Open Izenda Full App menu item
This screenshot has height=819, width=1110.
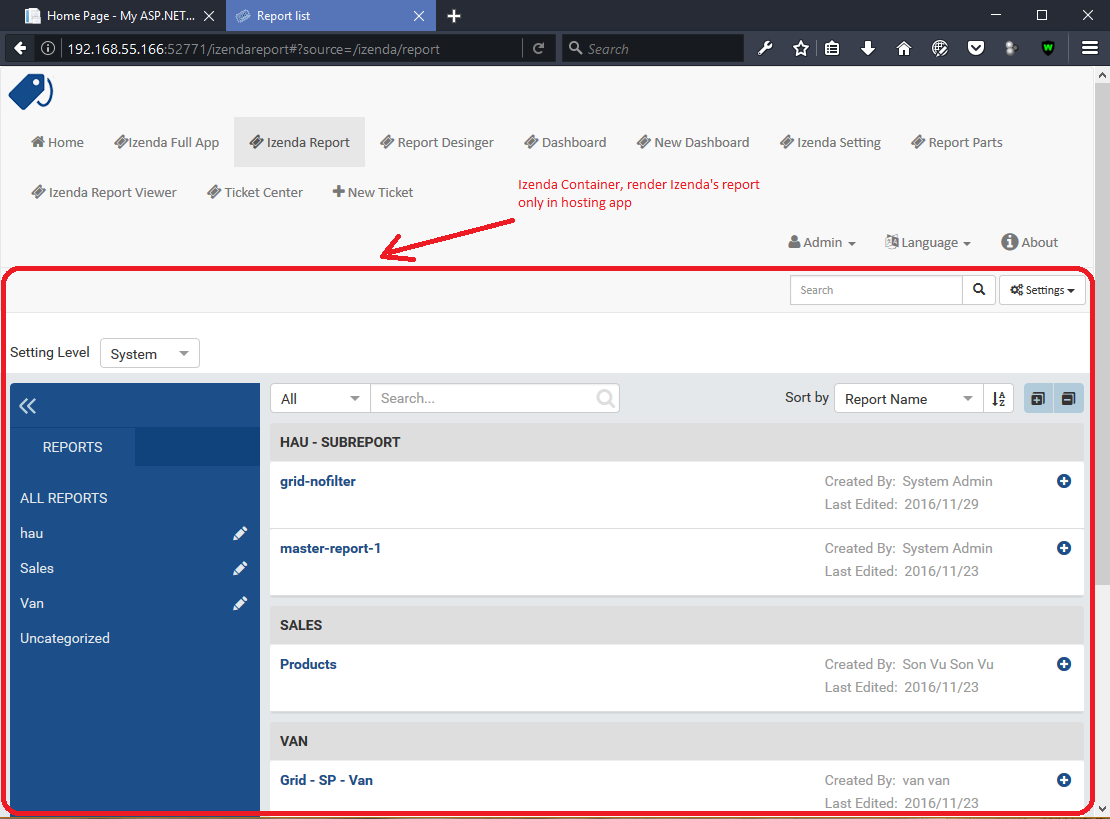(x=167, y=142)
